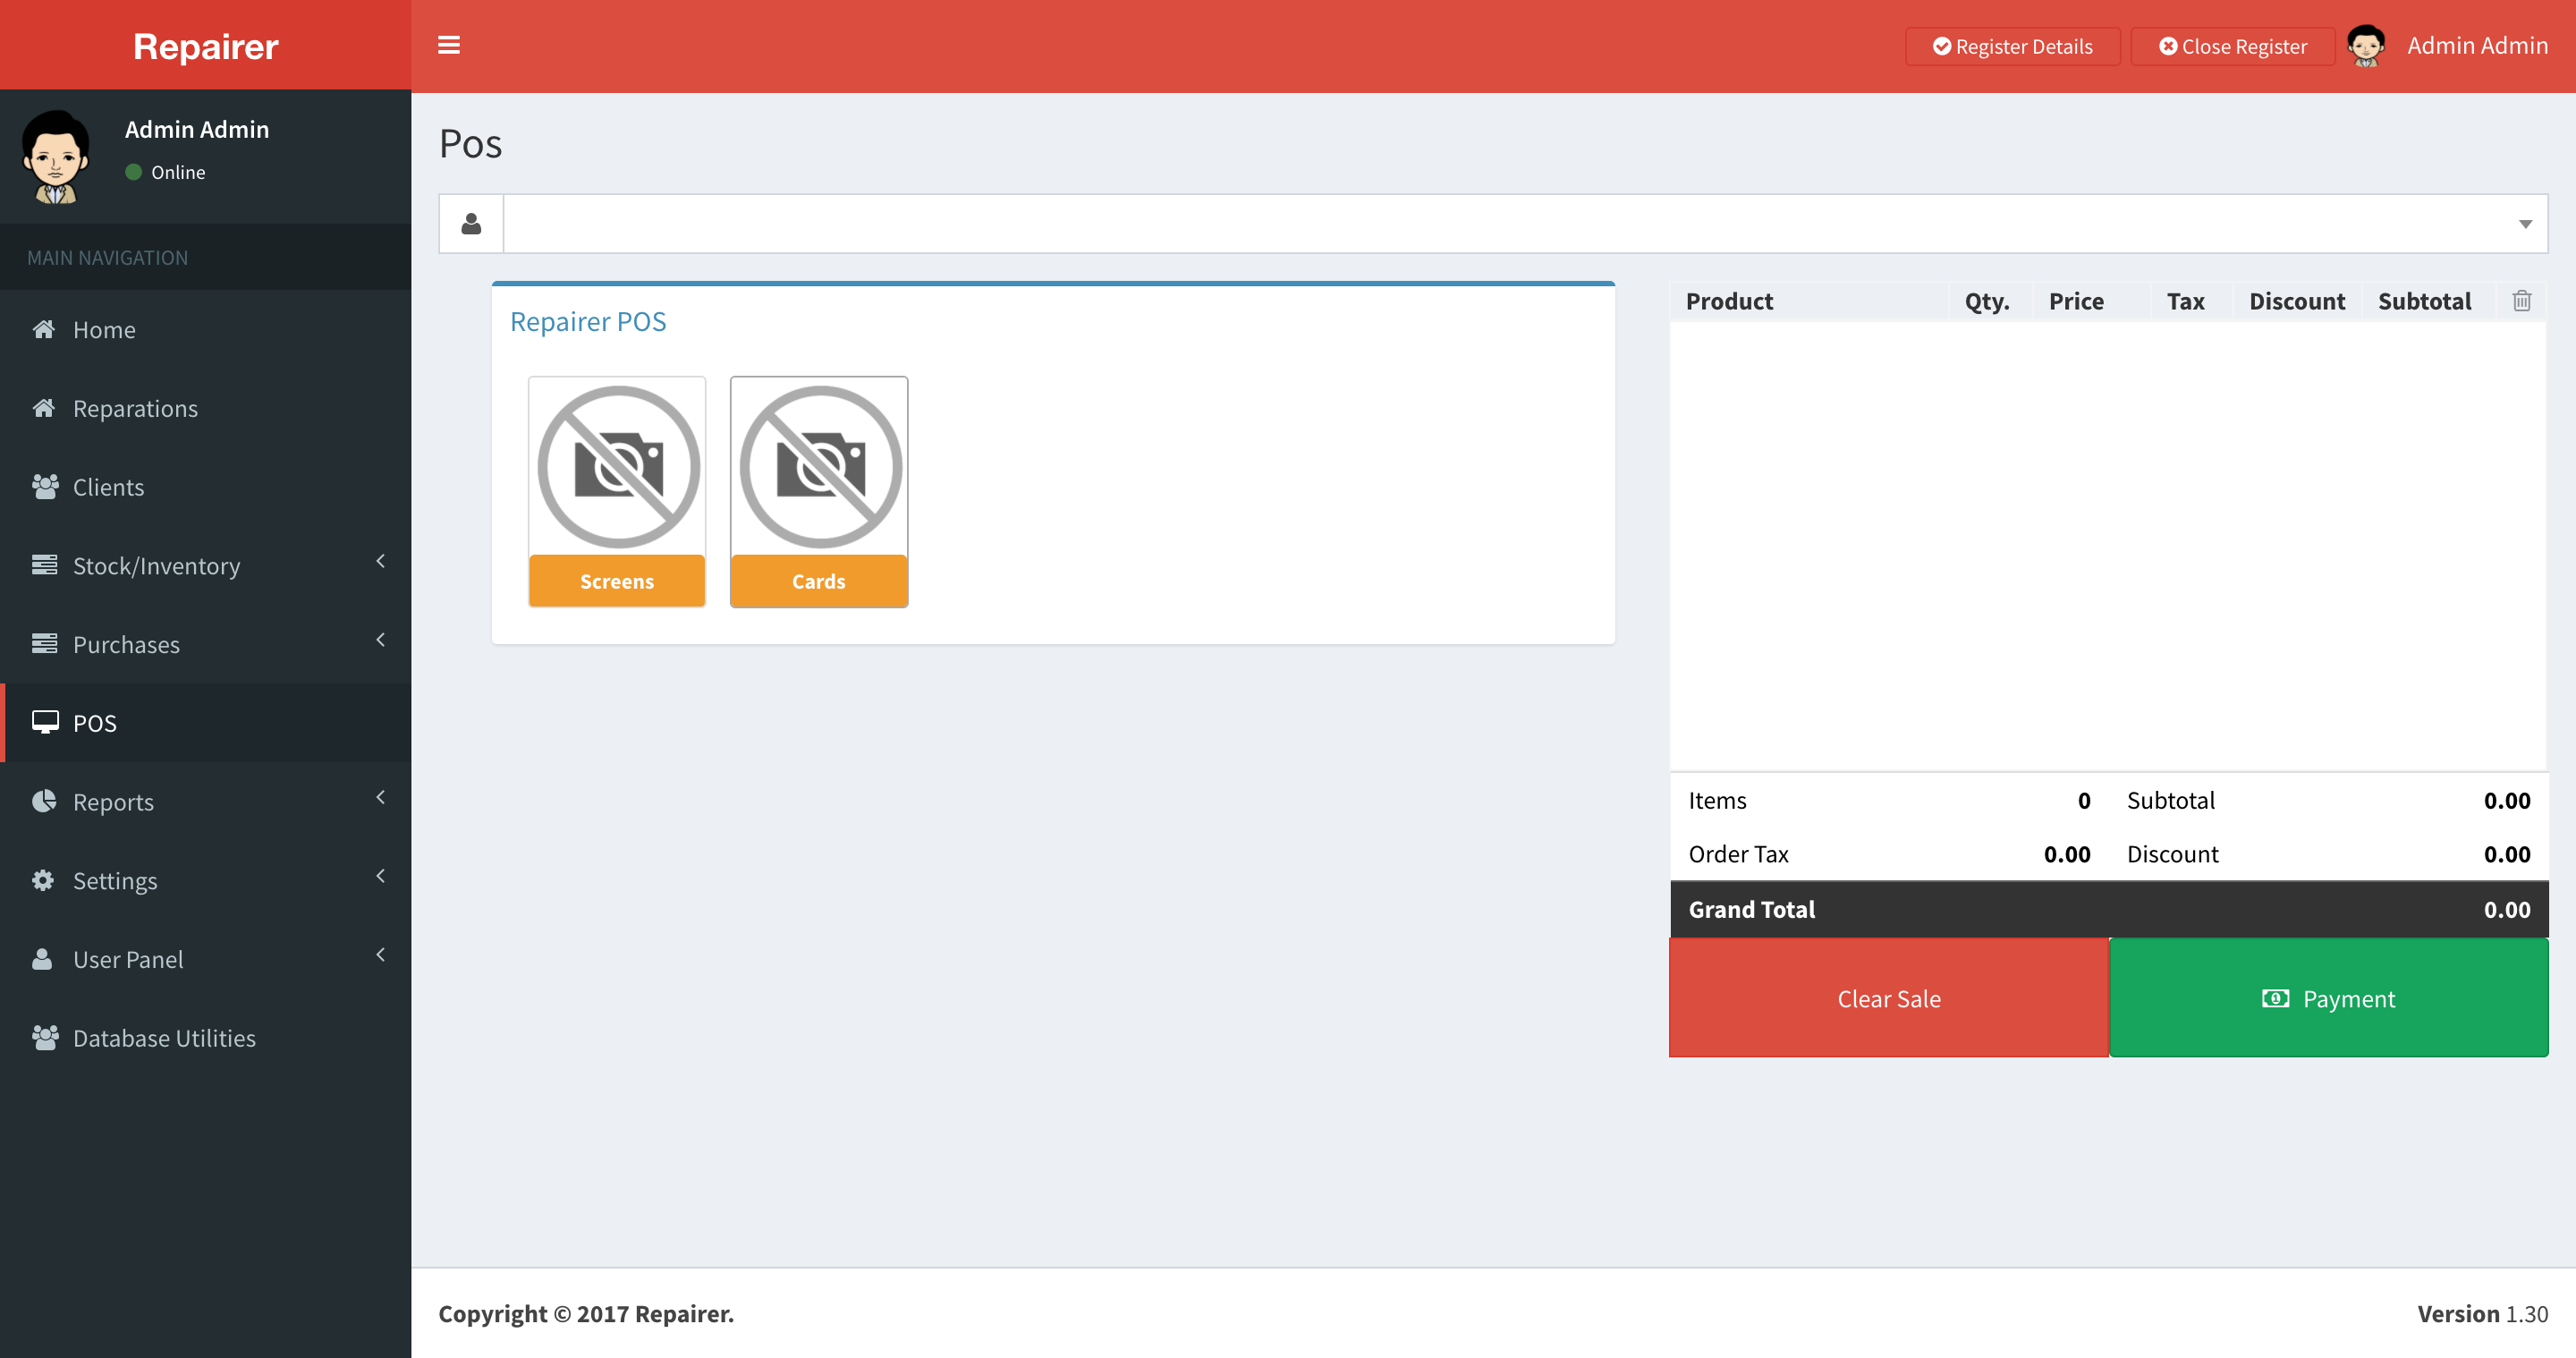Viewport: 2576px width, 1358px height.
Task: Toggle the hamburger sidebar menu icon
Action: point(449,45)
